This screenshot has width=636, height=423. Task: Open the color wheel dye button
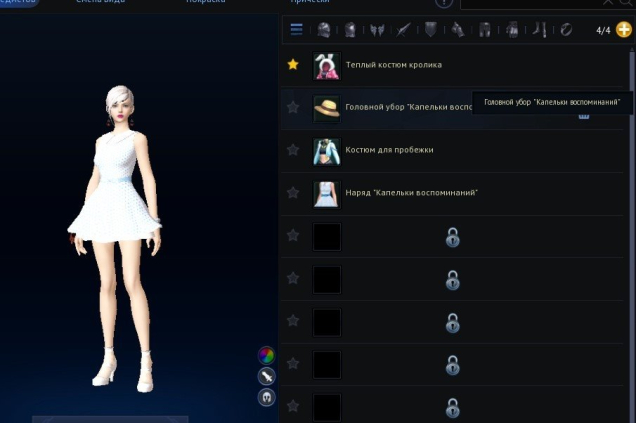coord(267,355)
